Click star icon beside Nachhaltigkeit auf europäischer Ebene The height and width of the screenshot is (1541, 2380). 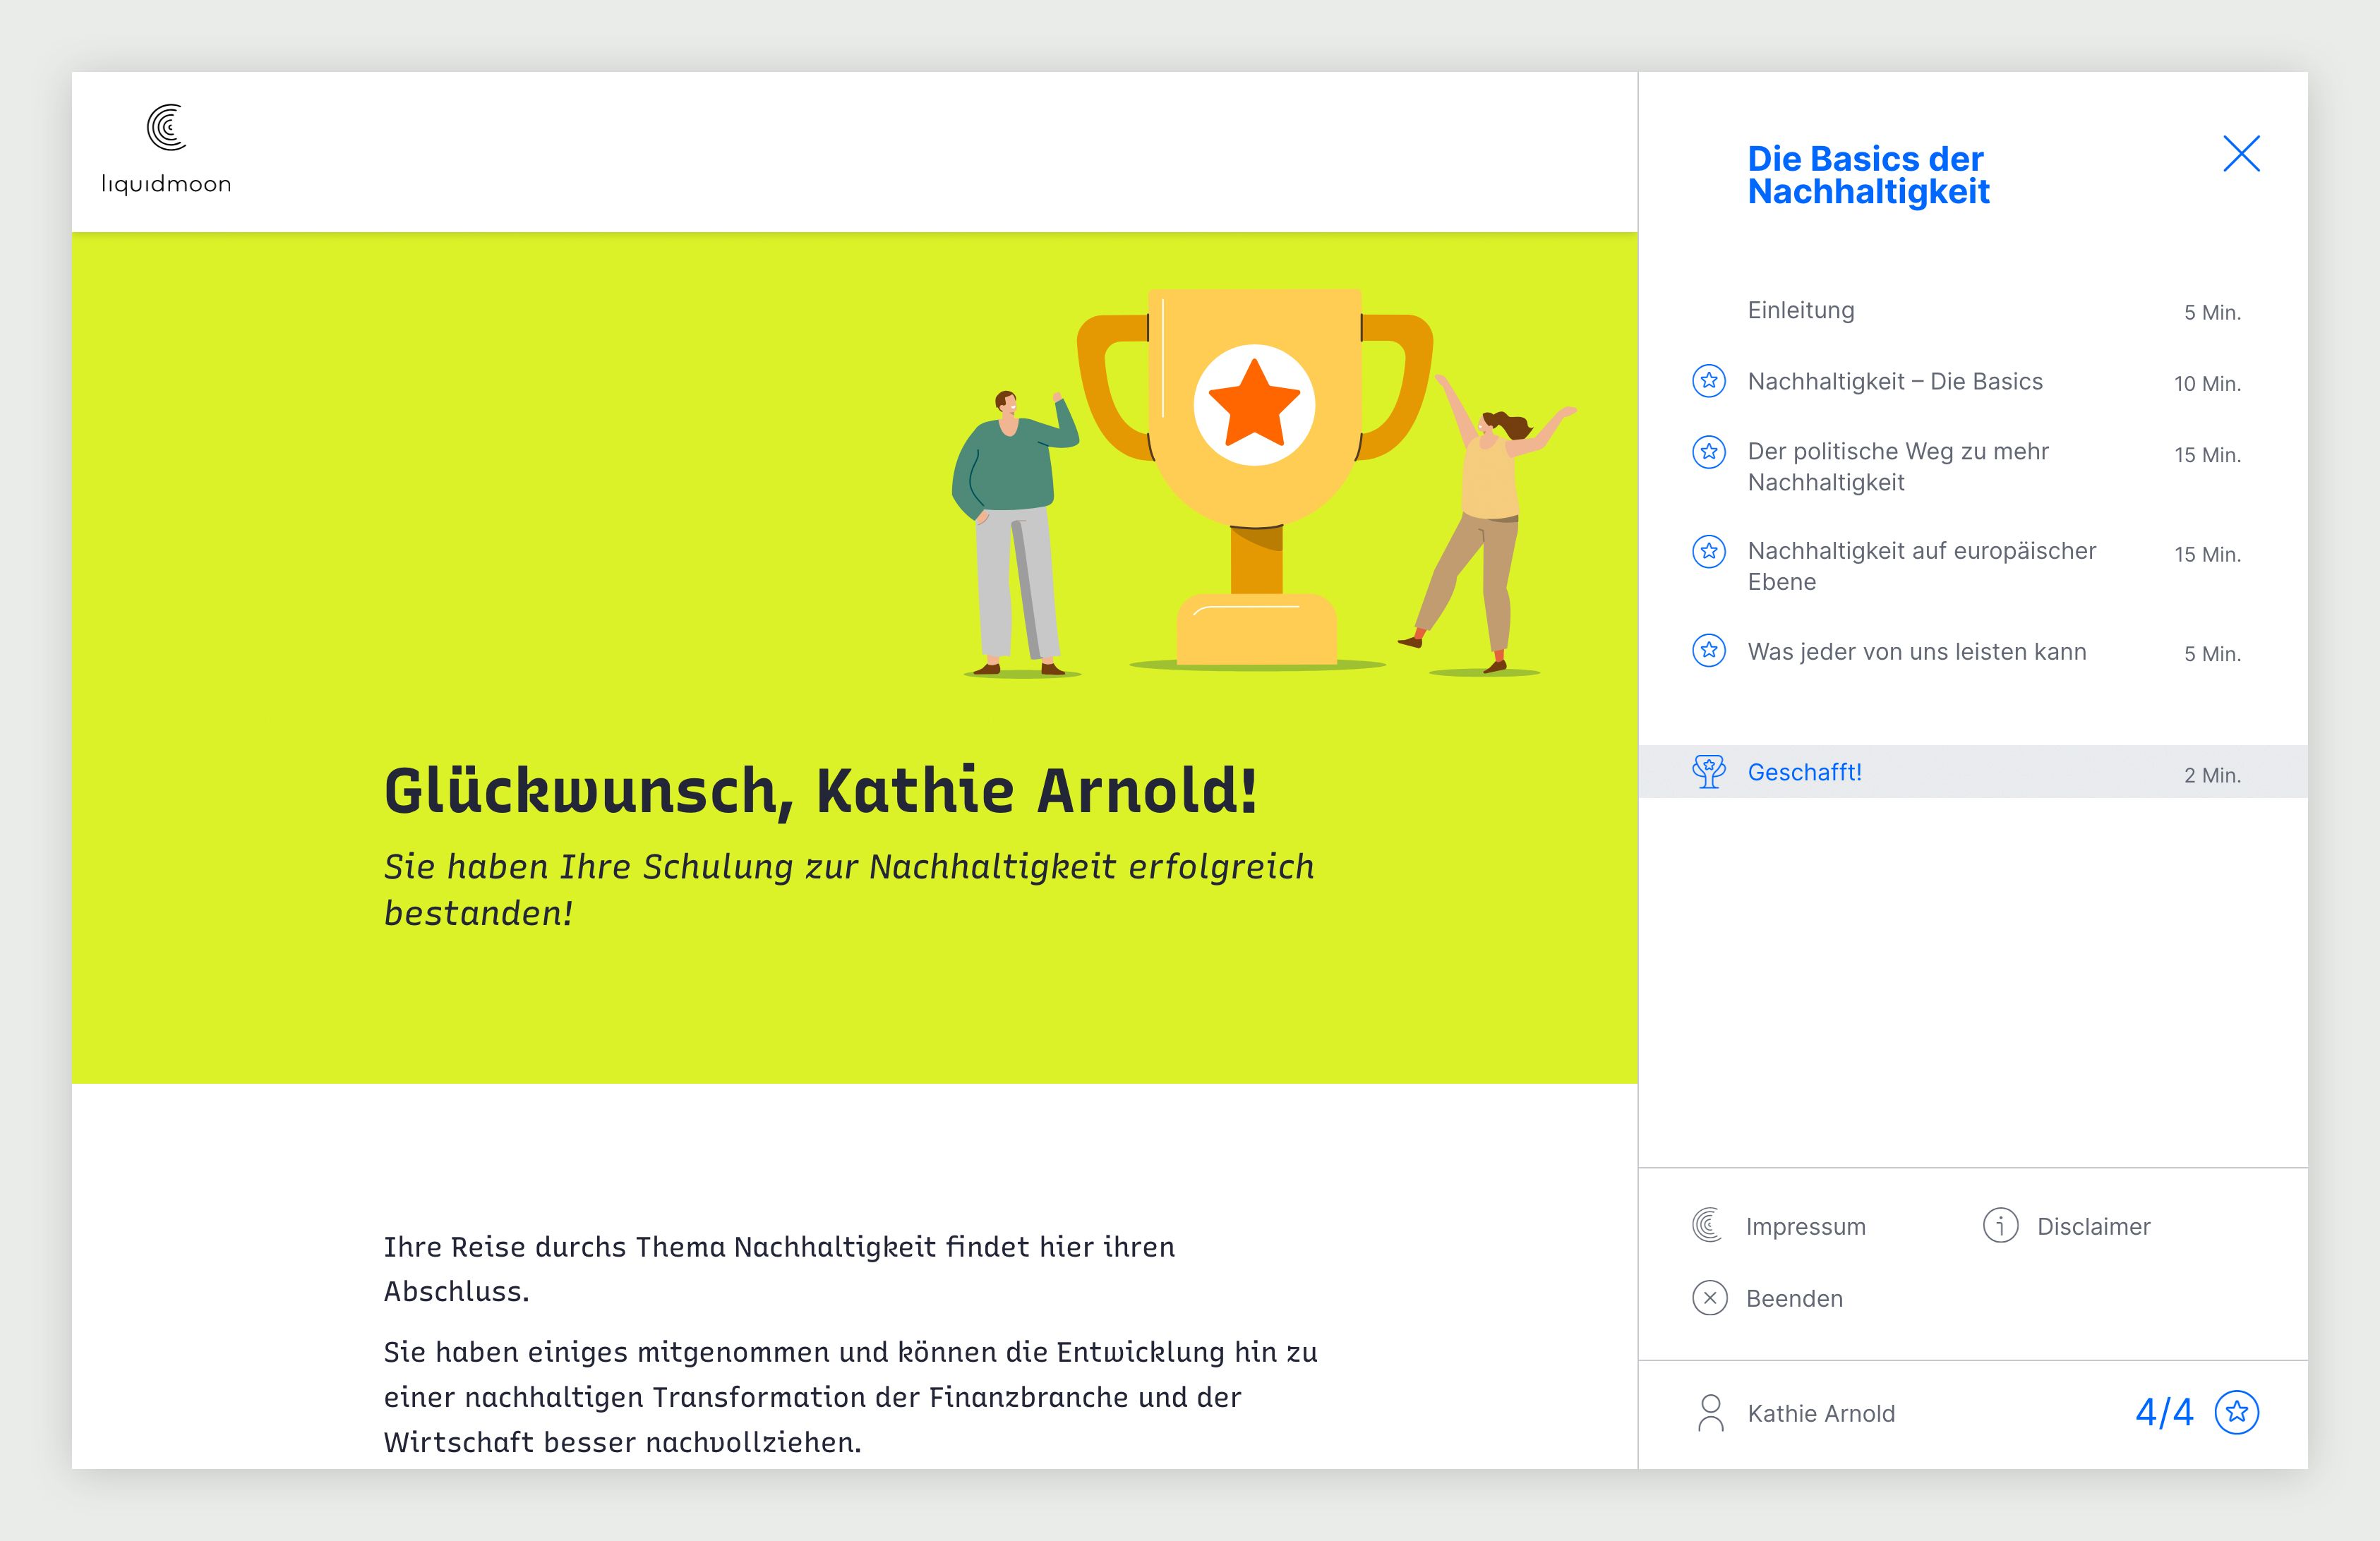(1709, 551)
